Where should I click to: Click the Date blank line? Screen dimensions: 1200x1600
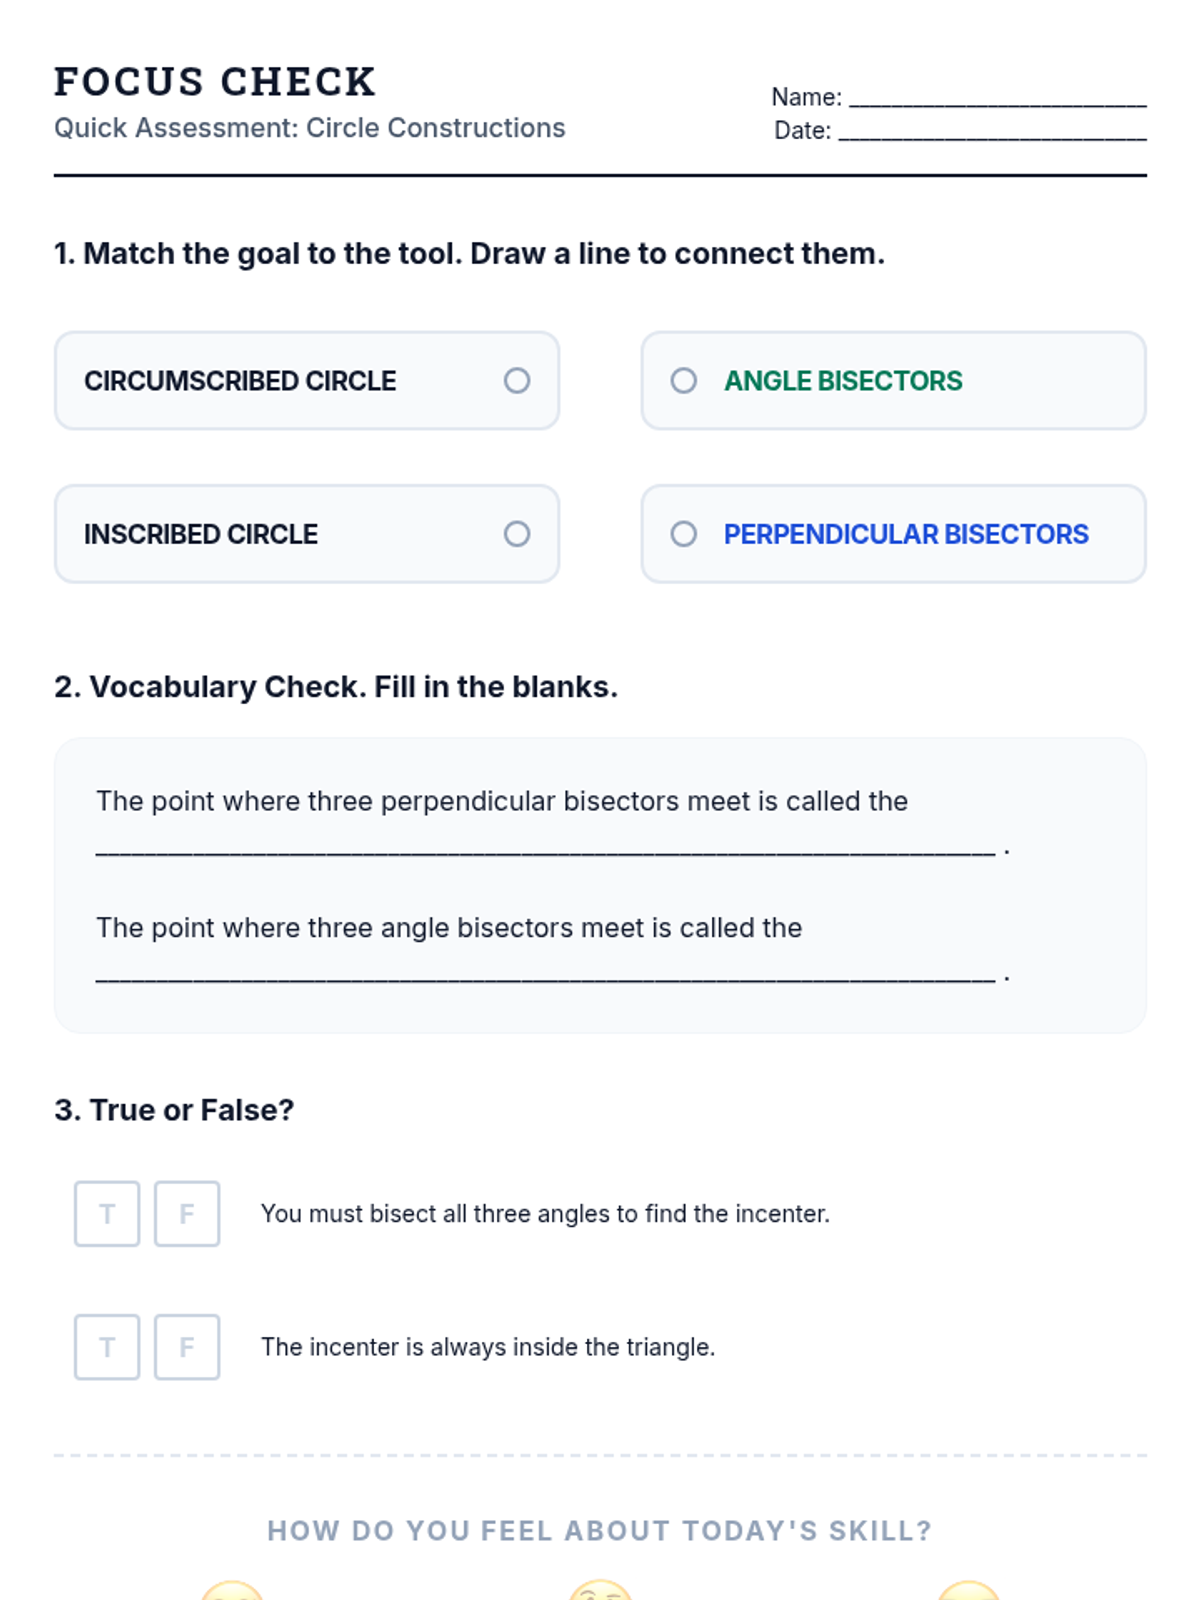(x=992, y=133)
